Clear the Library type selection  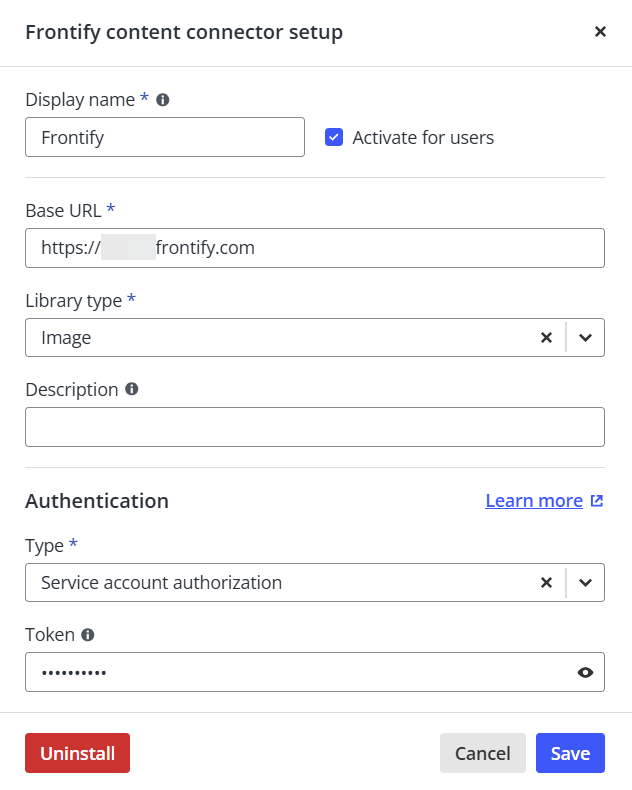(x=546, y=338)
